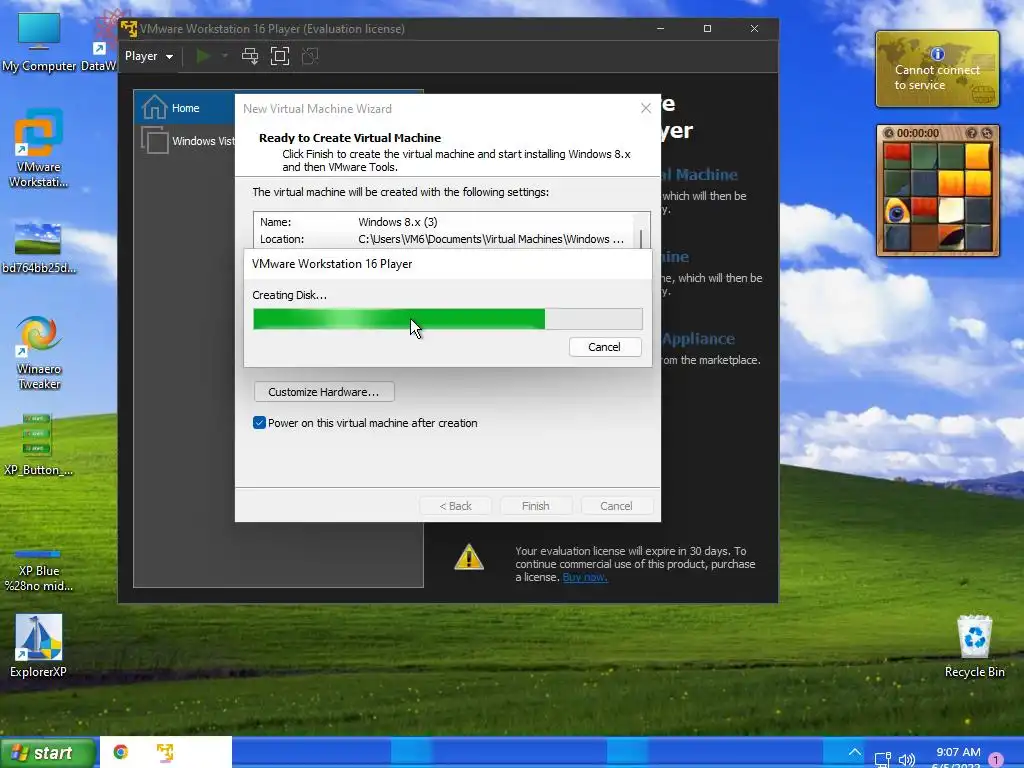Click the white puzzle tile

point(951,211)
